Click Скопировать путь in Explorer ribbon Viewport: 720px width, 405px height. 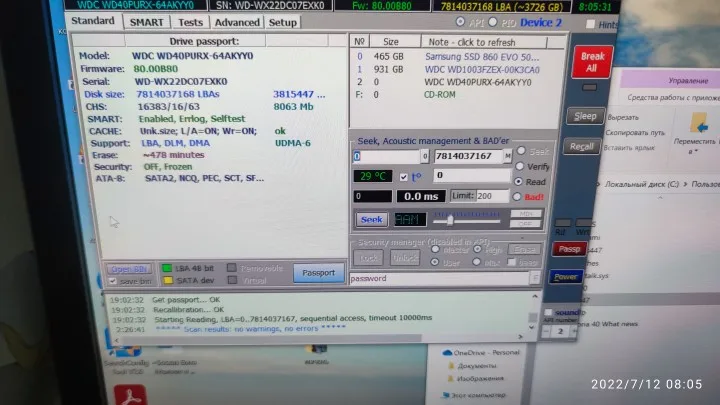pyautogui.click(x=635, y=133)
